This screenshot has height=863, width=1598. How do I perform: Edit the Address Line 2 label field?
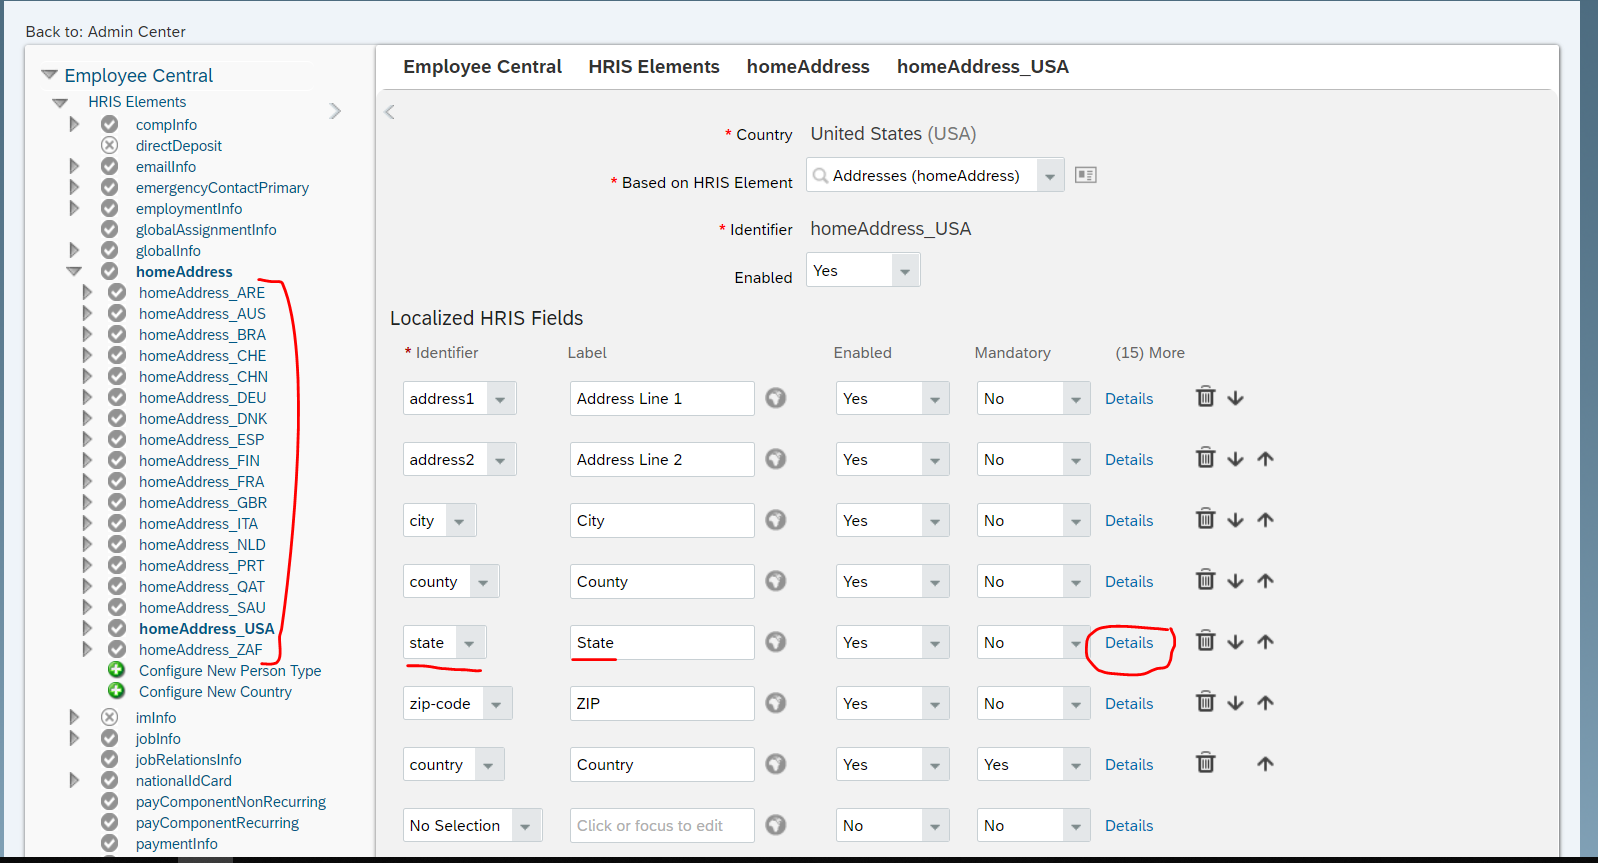pyautogui.click(x=662, y=459)
